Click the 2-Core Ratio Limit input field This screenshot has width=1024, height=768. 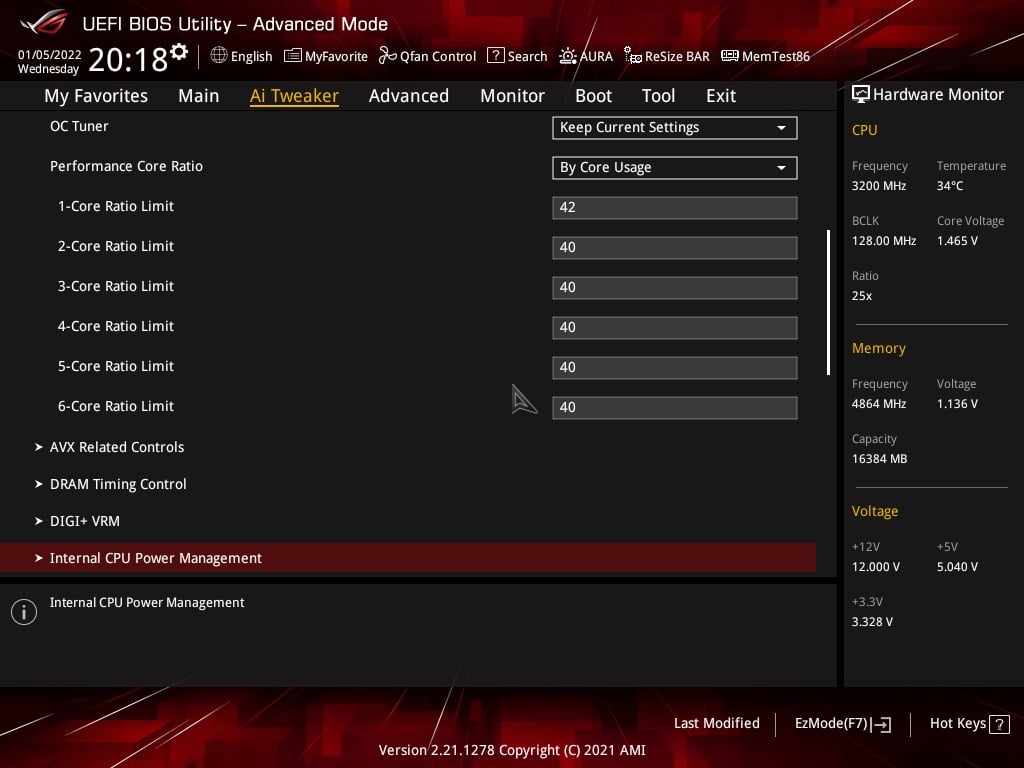674,247
